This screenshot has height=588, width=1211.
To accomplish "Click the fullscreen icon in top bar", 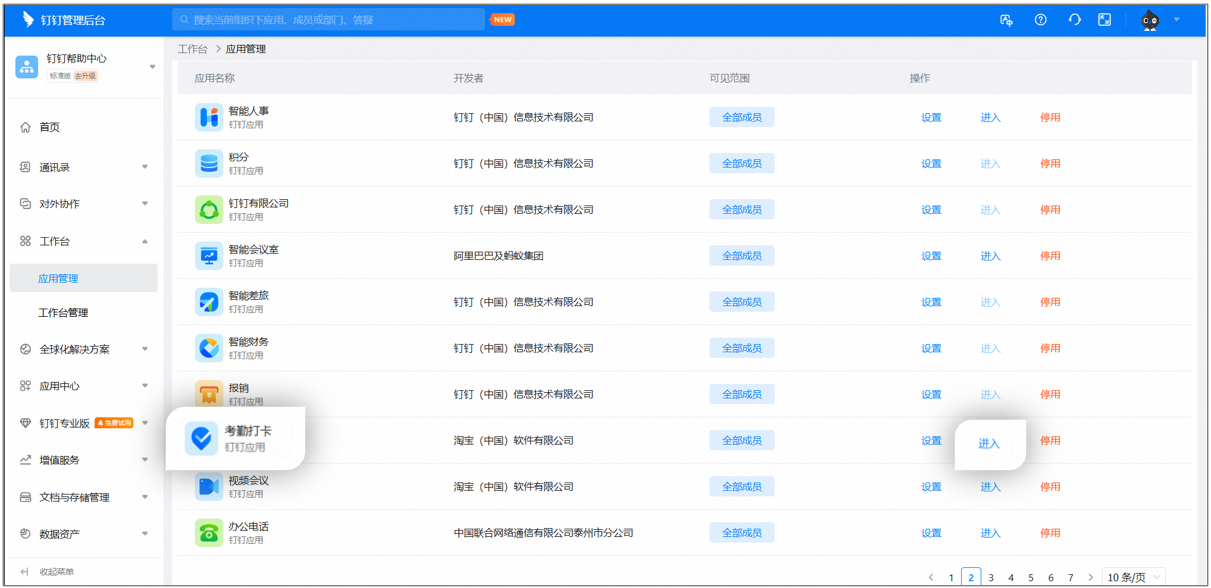I will pos(1104,19).
